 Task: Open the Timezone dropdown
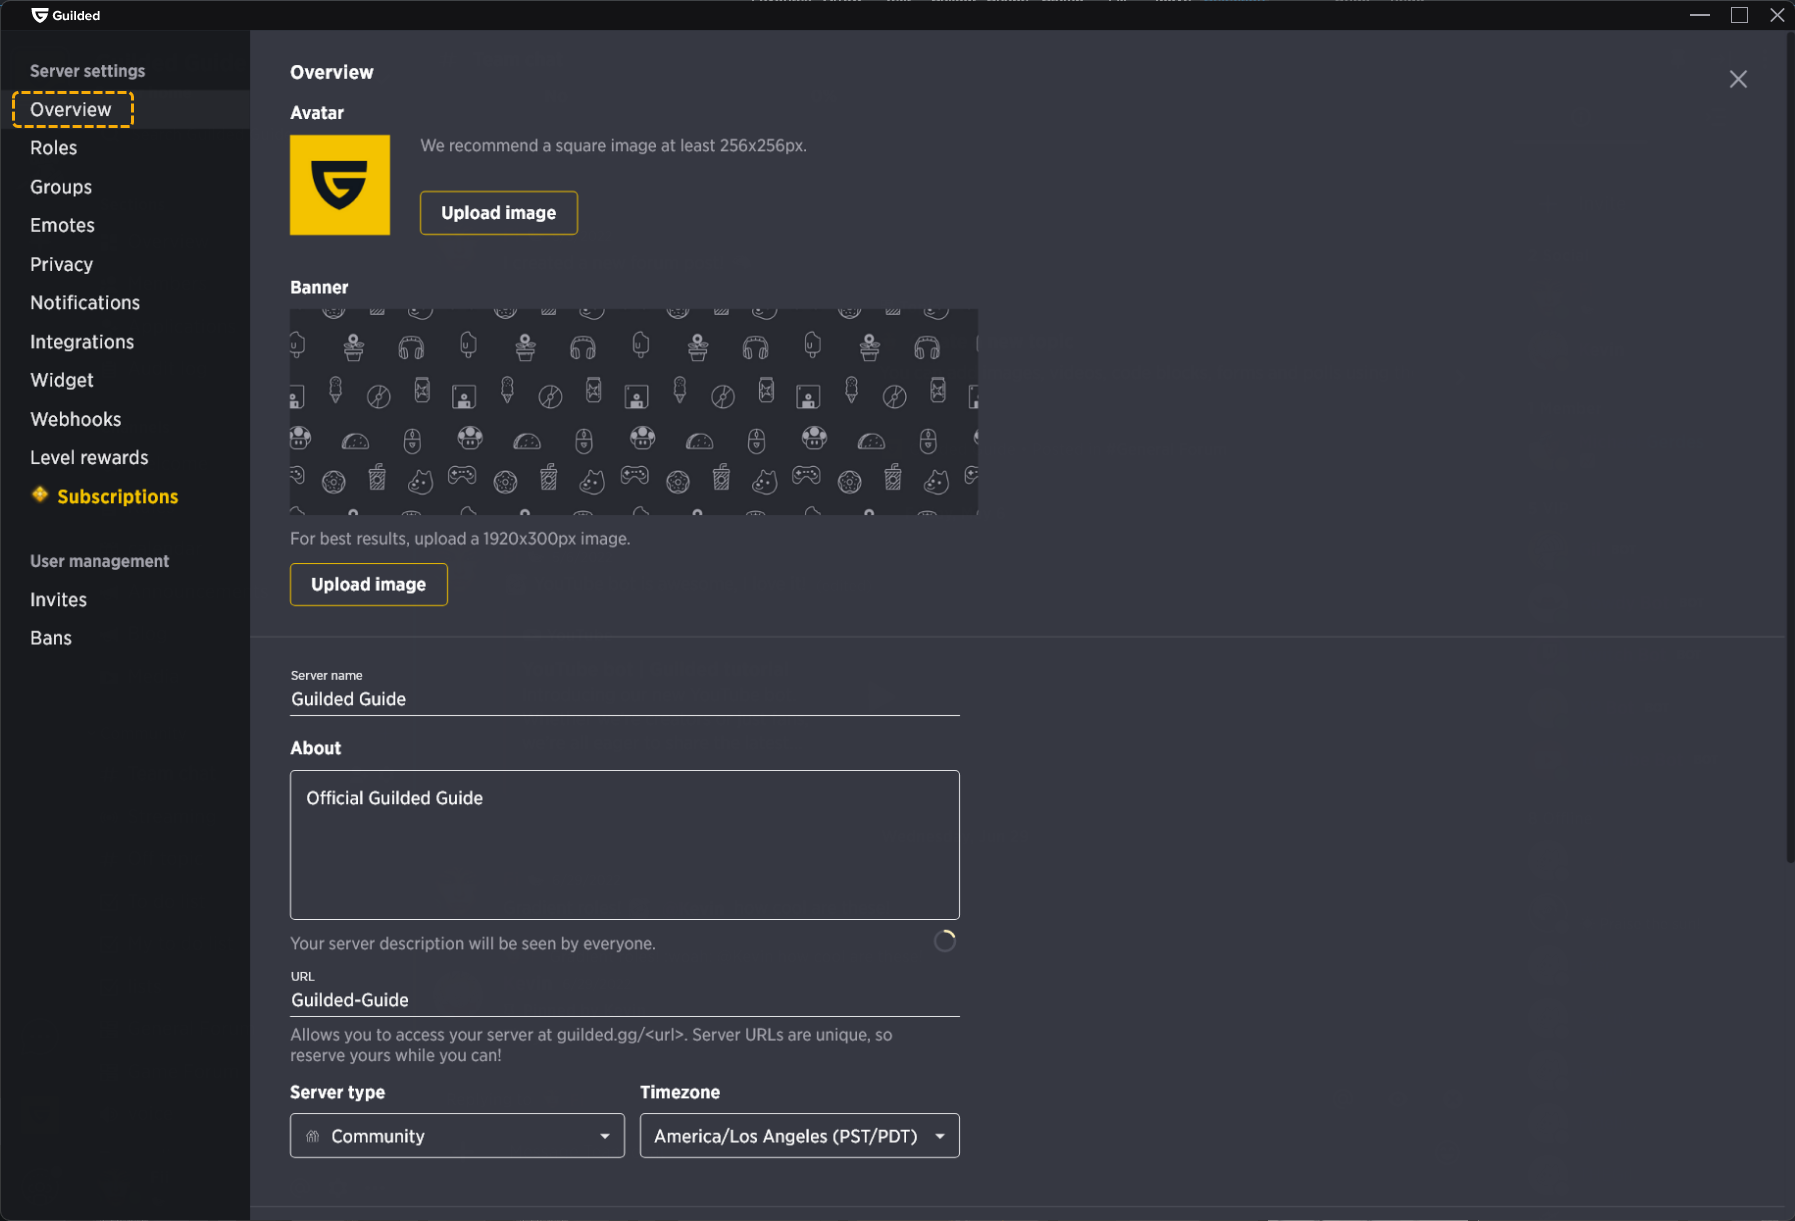800,1136
